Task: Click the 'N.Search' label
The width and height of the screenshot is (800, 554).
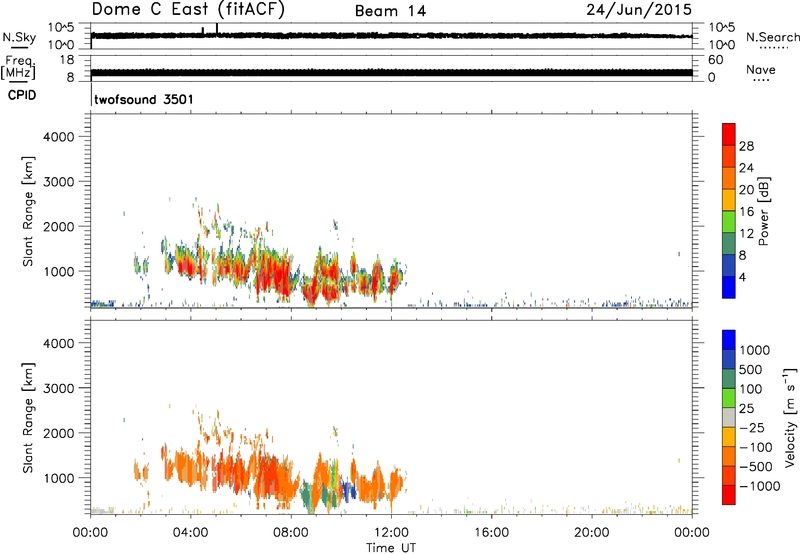Action: coord(772,37)
